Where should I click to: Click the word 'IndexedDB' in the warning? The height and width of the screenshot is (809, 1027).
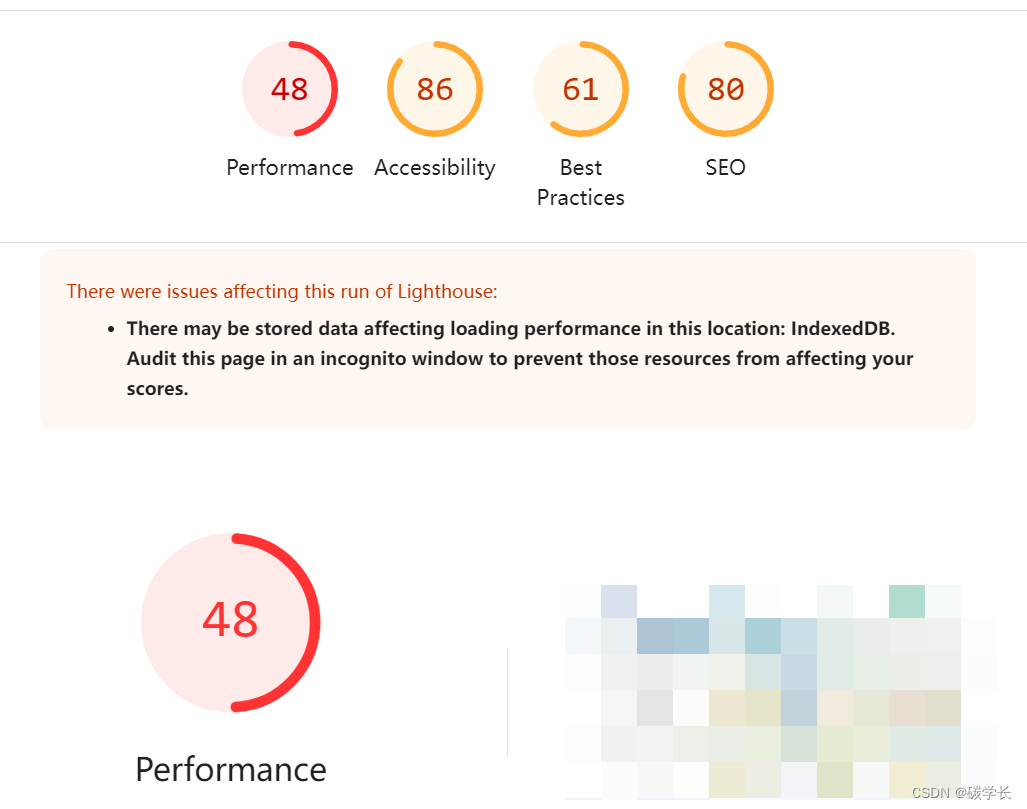[842, 328]
